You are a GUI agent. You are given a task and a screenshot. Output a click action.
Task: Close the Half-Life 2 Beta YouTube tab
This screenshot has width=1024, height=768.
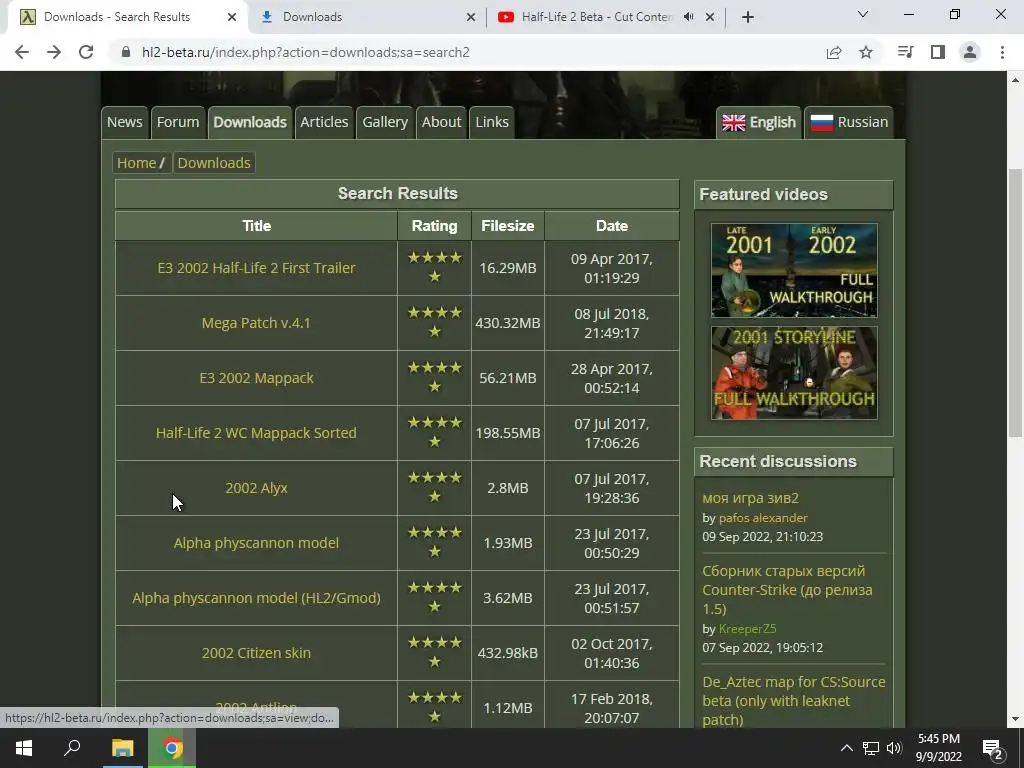(x=710, y=17)
